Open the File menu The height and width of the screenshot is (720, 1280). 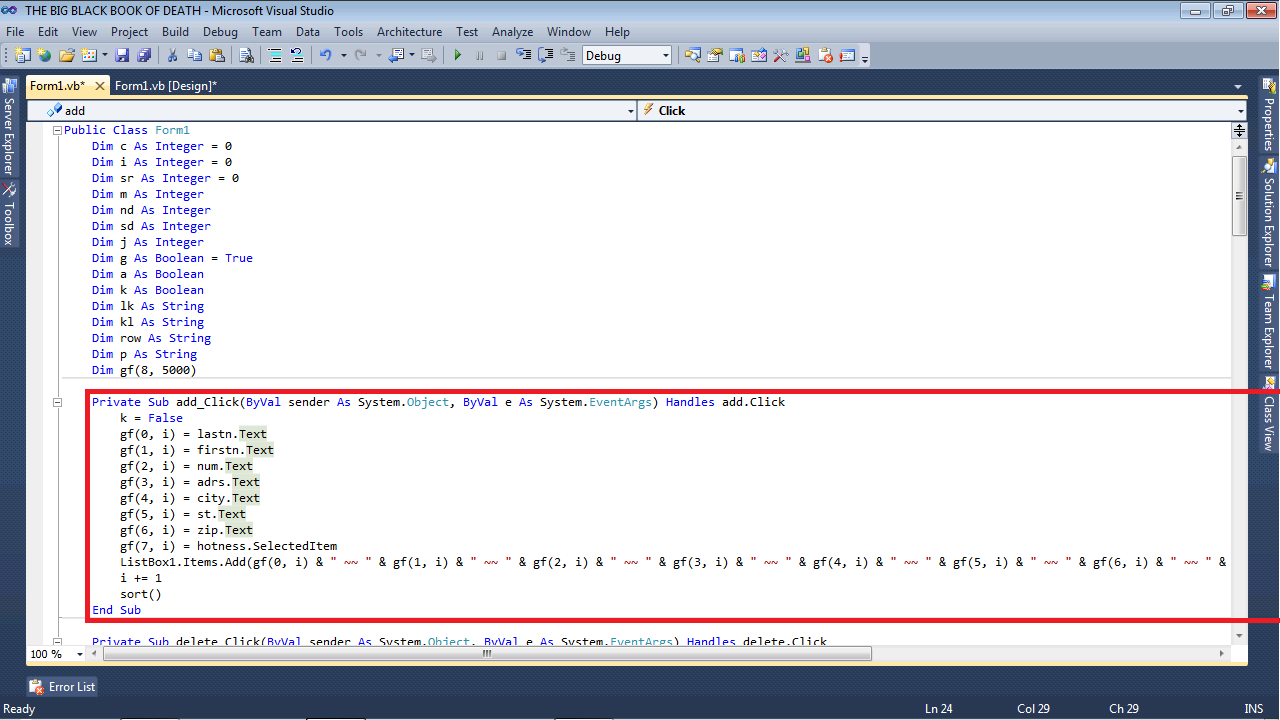tap(15, 32)
